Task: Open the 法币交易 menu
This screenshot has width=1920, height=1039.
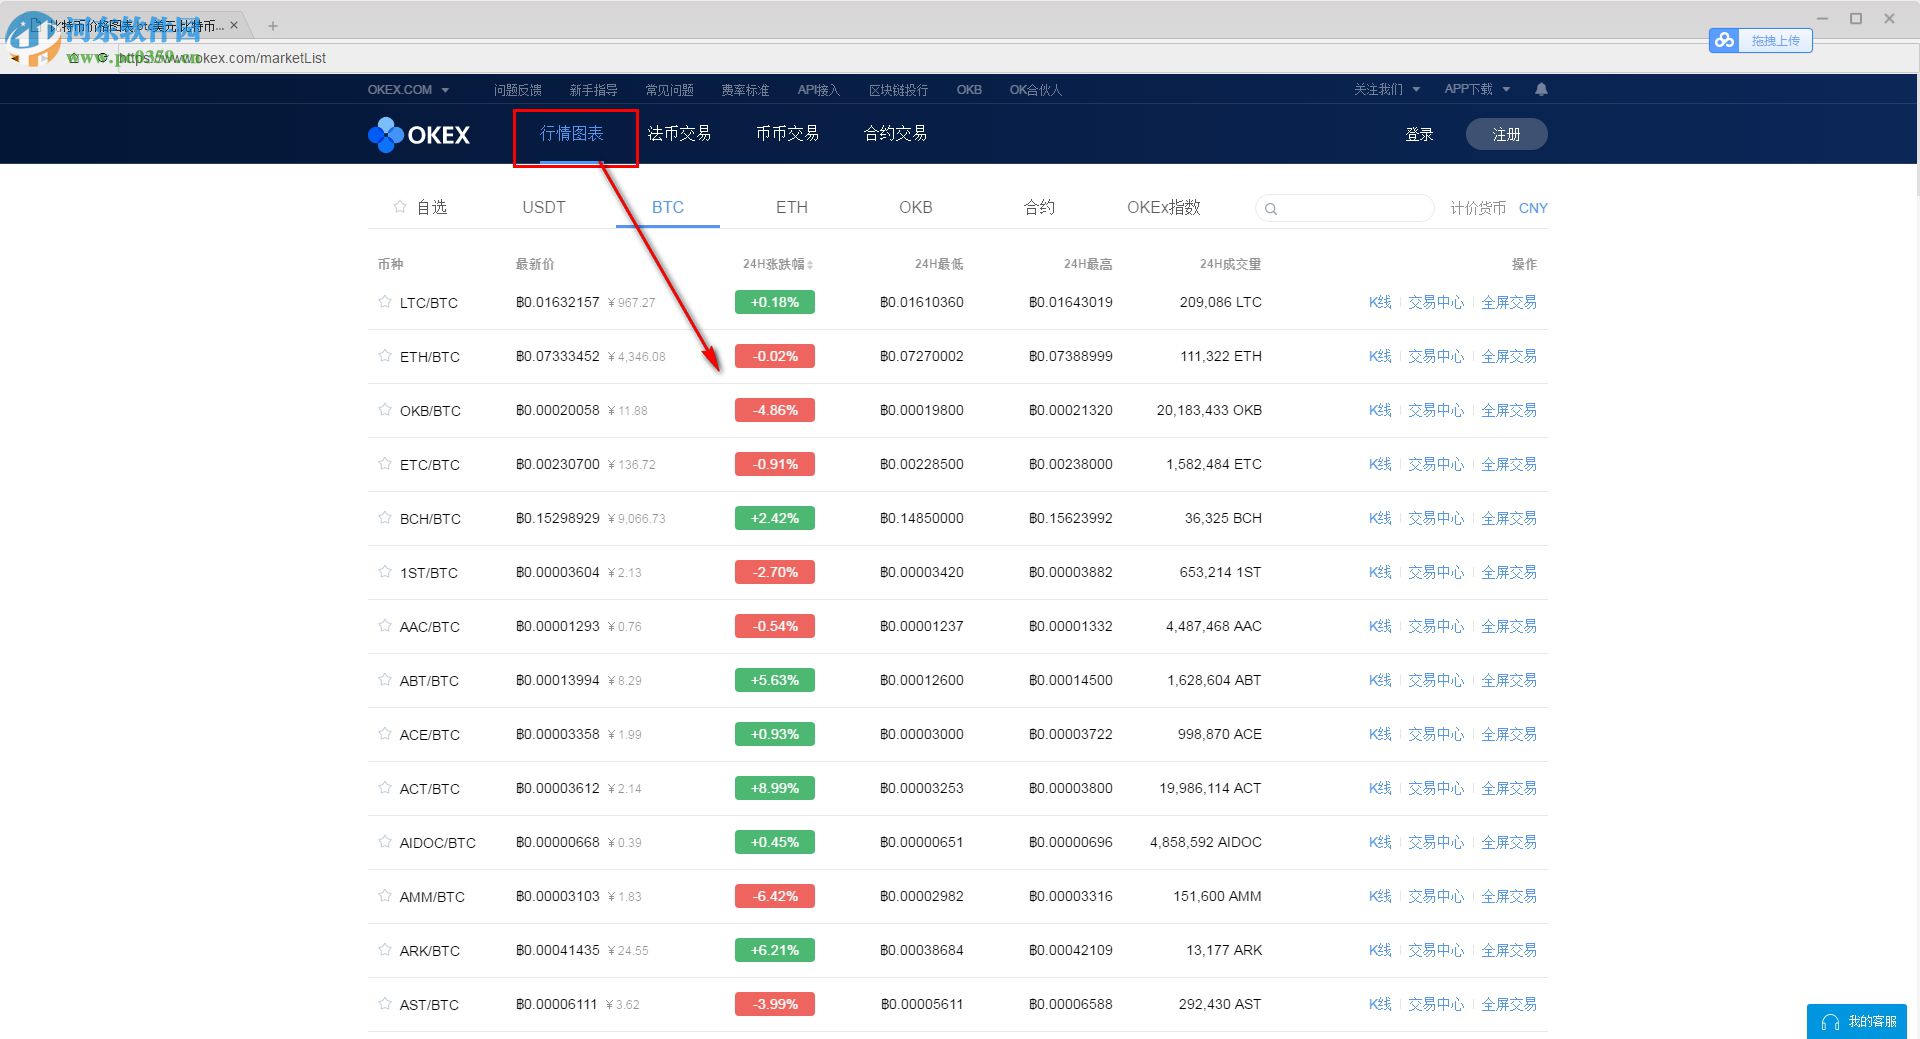Action: [679, 134]
